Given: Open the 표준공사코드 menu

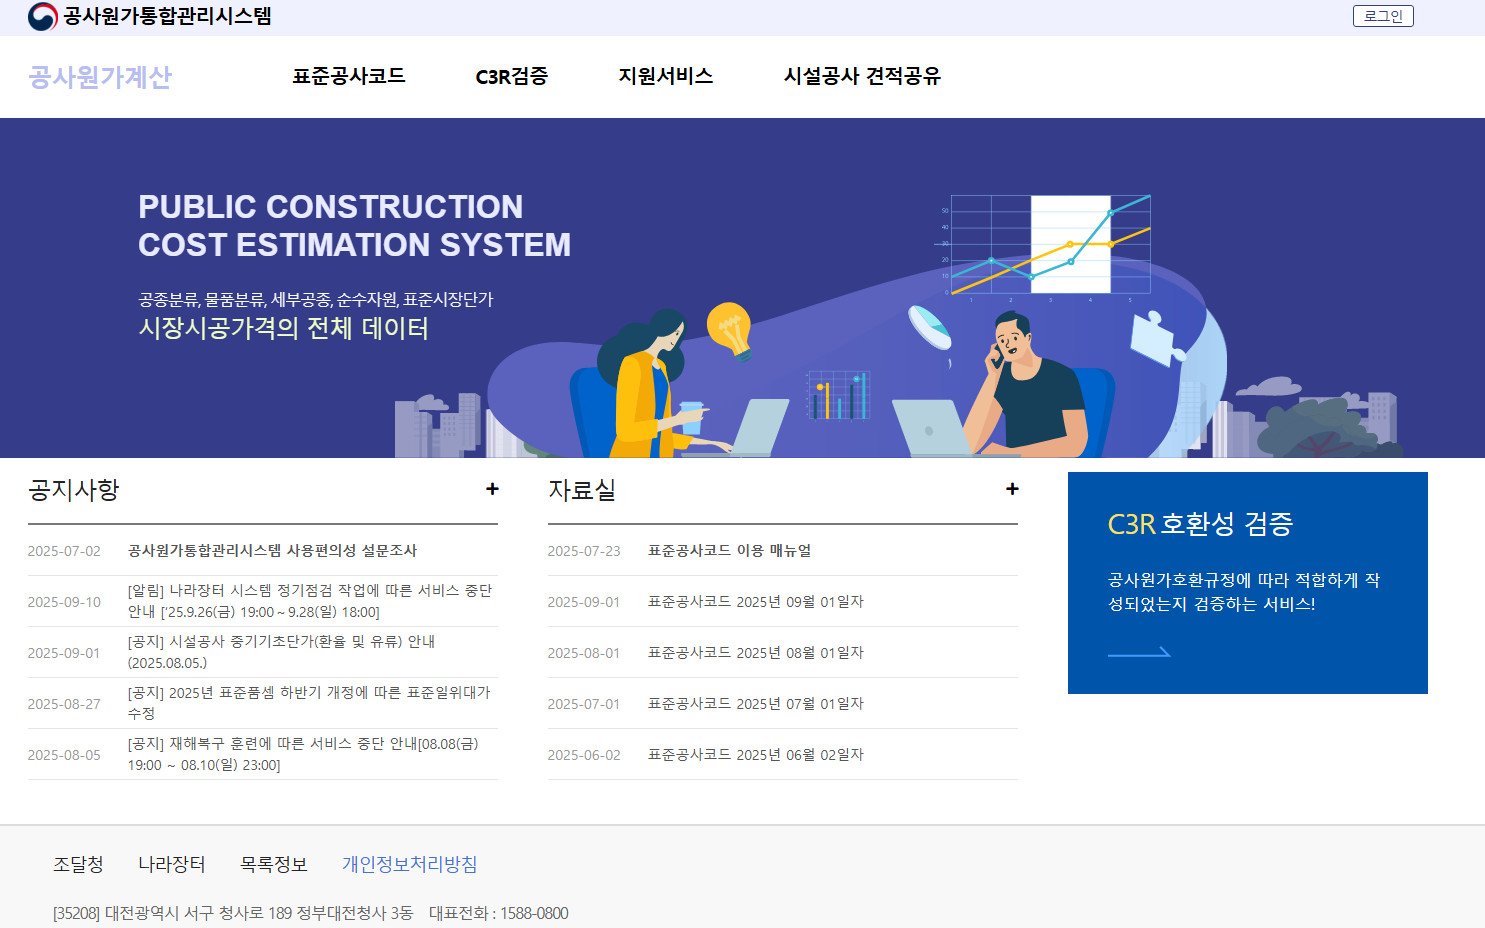Looking at the screenshot, I should coord(348,76).
